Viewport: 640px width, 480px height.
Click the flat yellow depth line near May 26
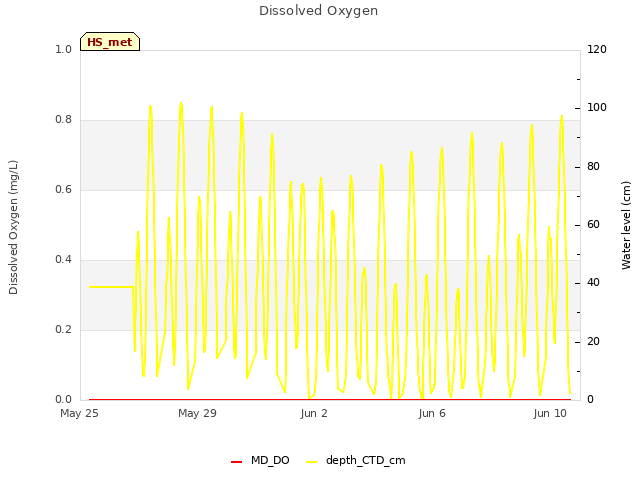click(111, 287)
